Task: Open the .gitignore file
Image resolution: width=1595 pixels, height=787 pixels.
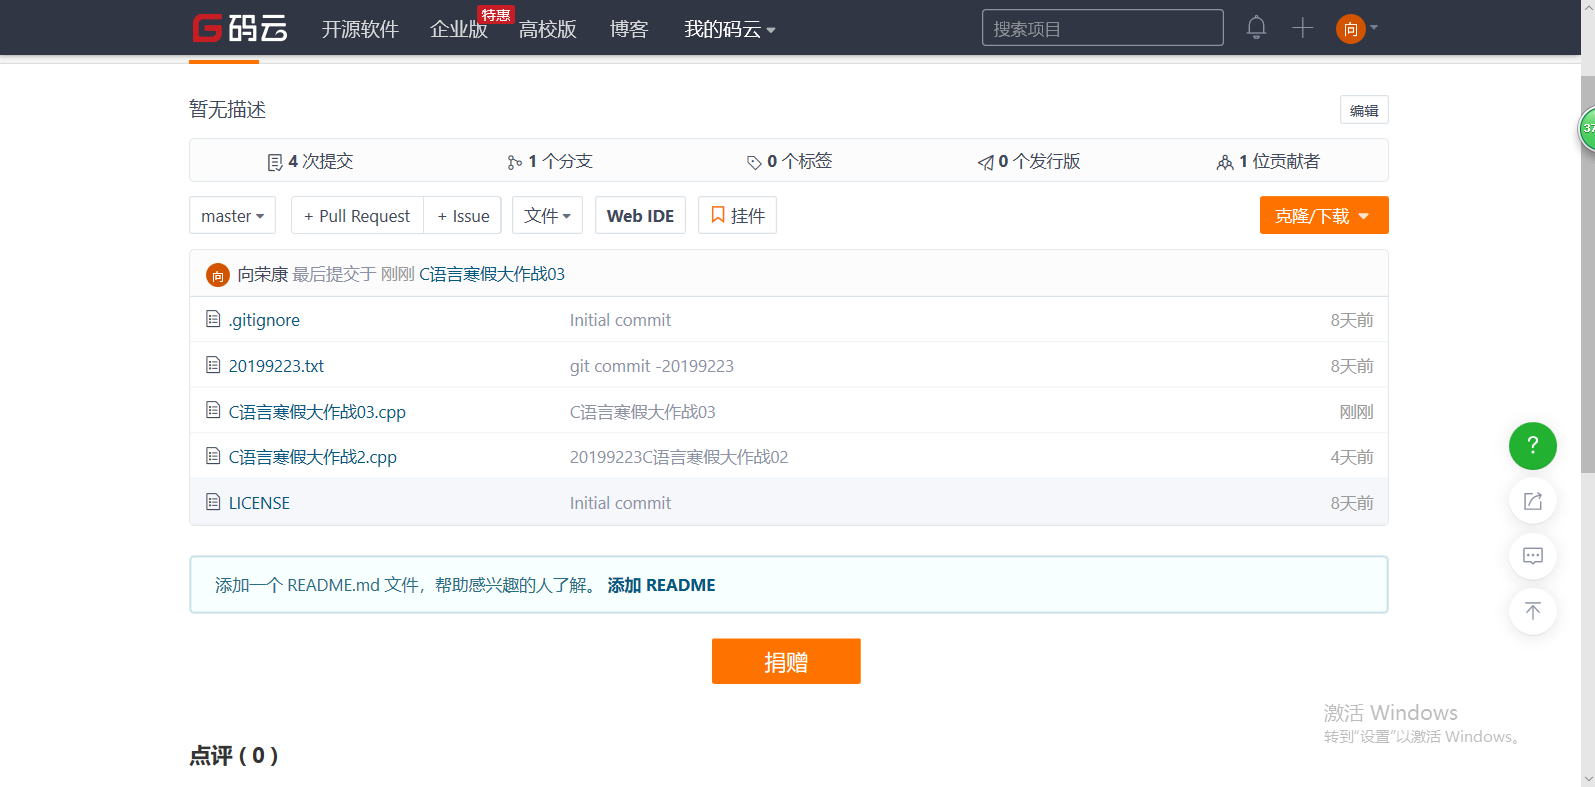Action: point(264,320)
